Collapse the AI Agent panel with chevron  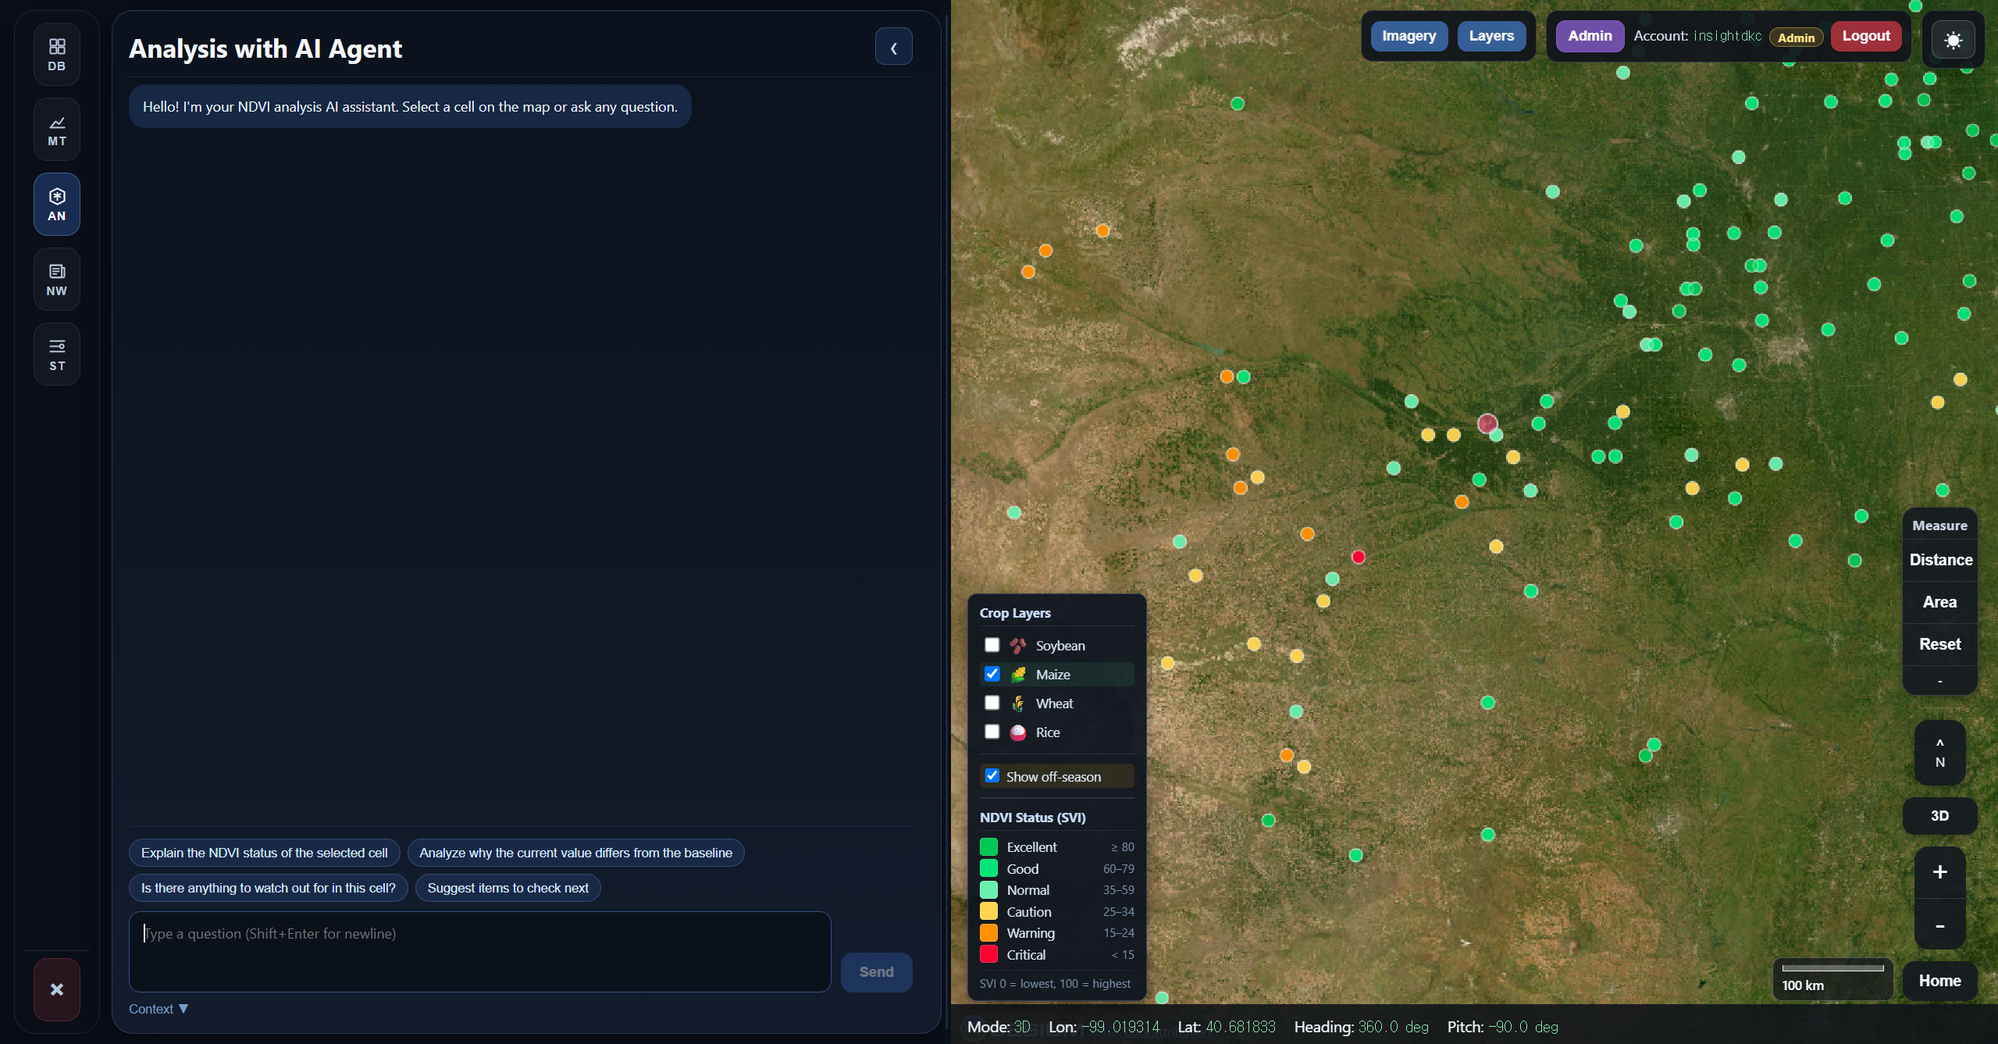[x=893, y=47]
